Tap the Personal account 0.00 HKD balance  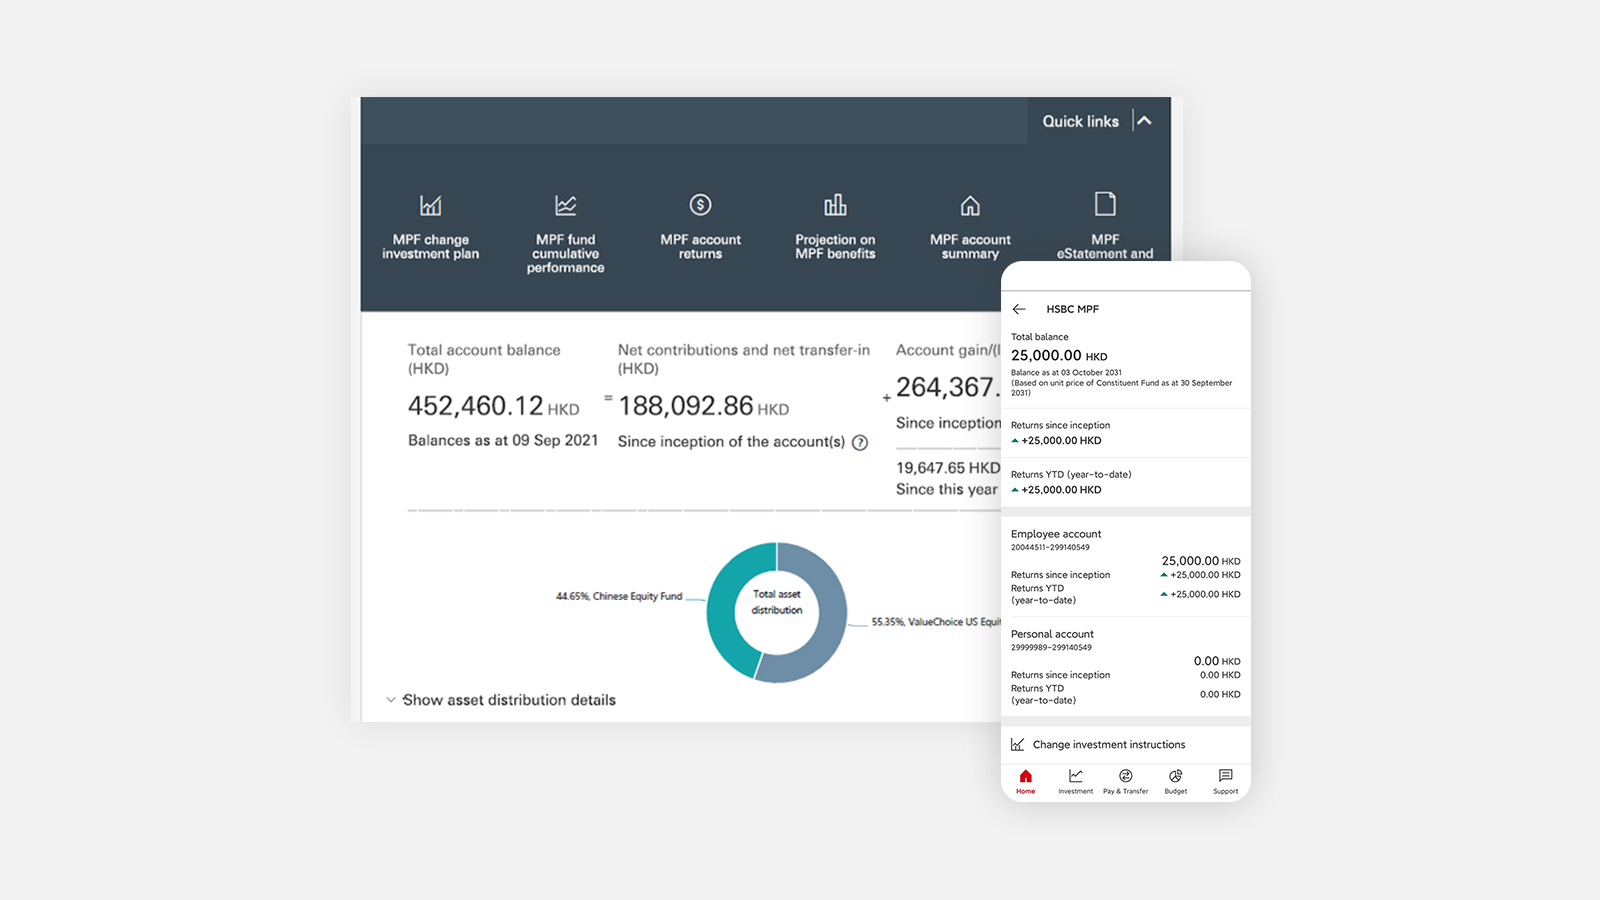(1217, 661)
